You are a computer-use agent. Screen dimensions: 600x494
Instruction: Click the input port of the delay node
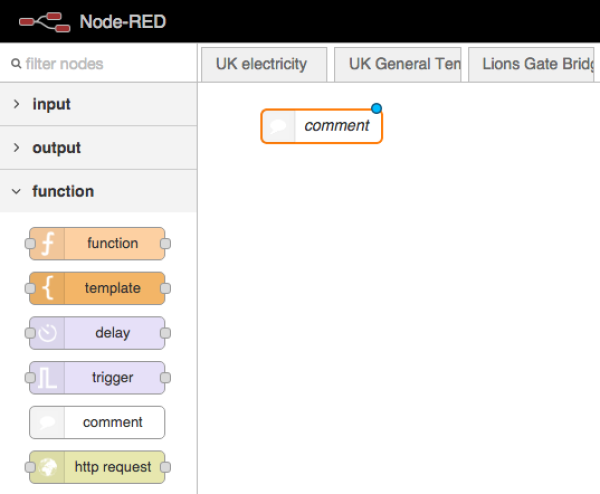[x=30, y=333]
